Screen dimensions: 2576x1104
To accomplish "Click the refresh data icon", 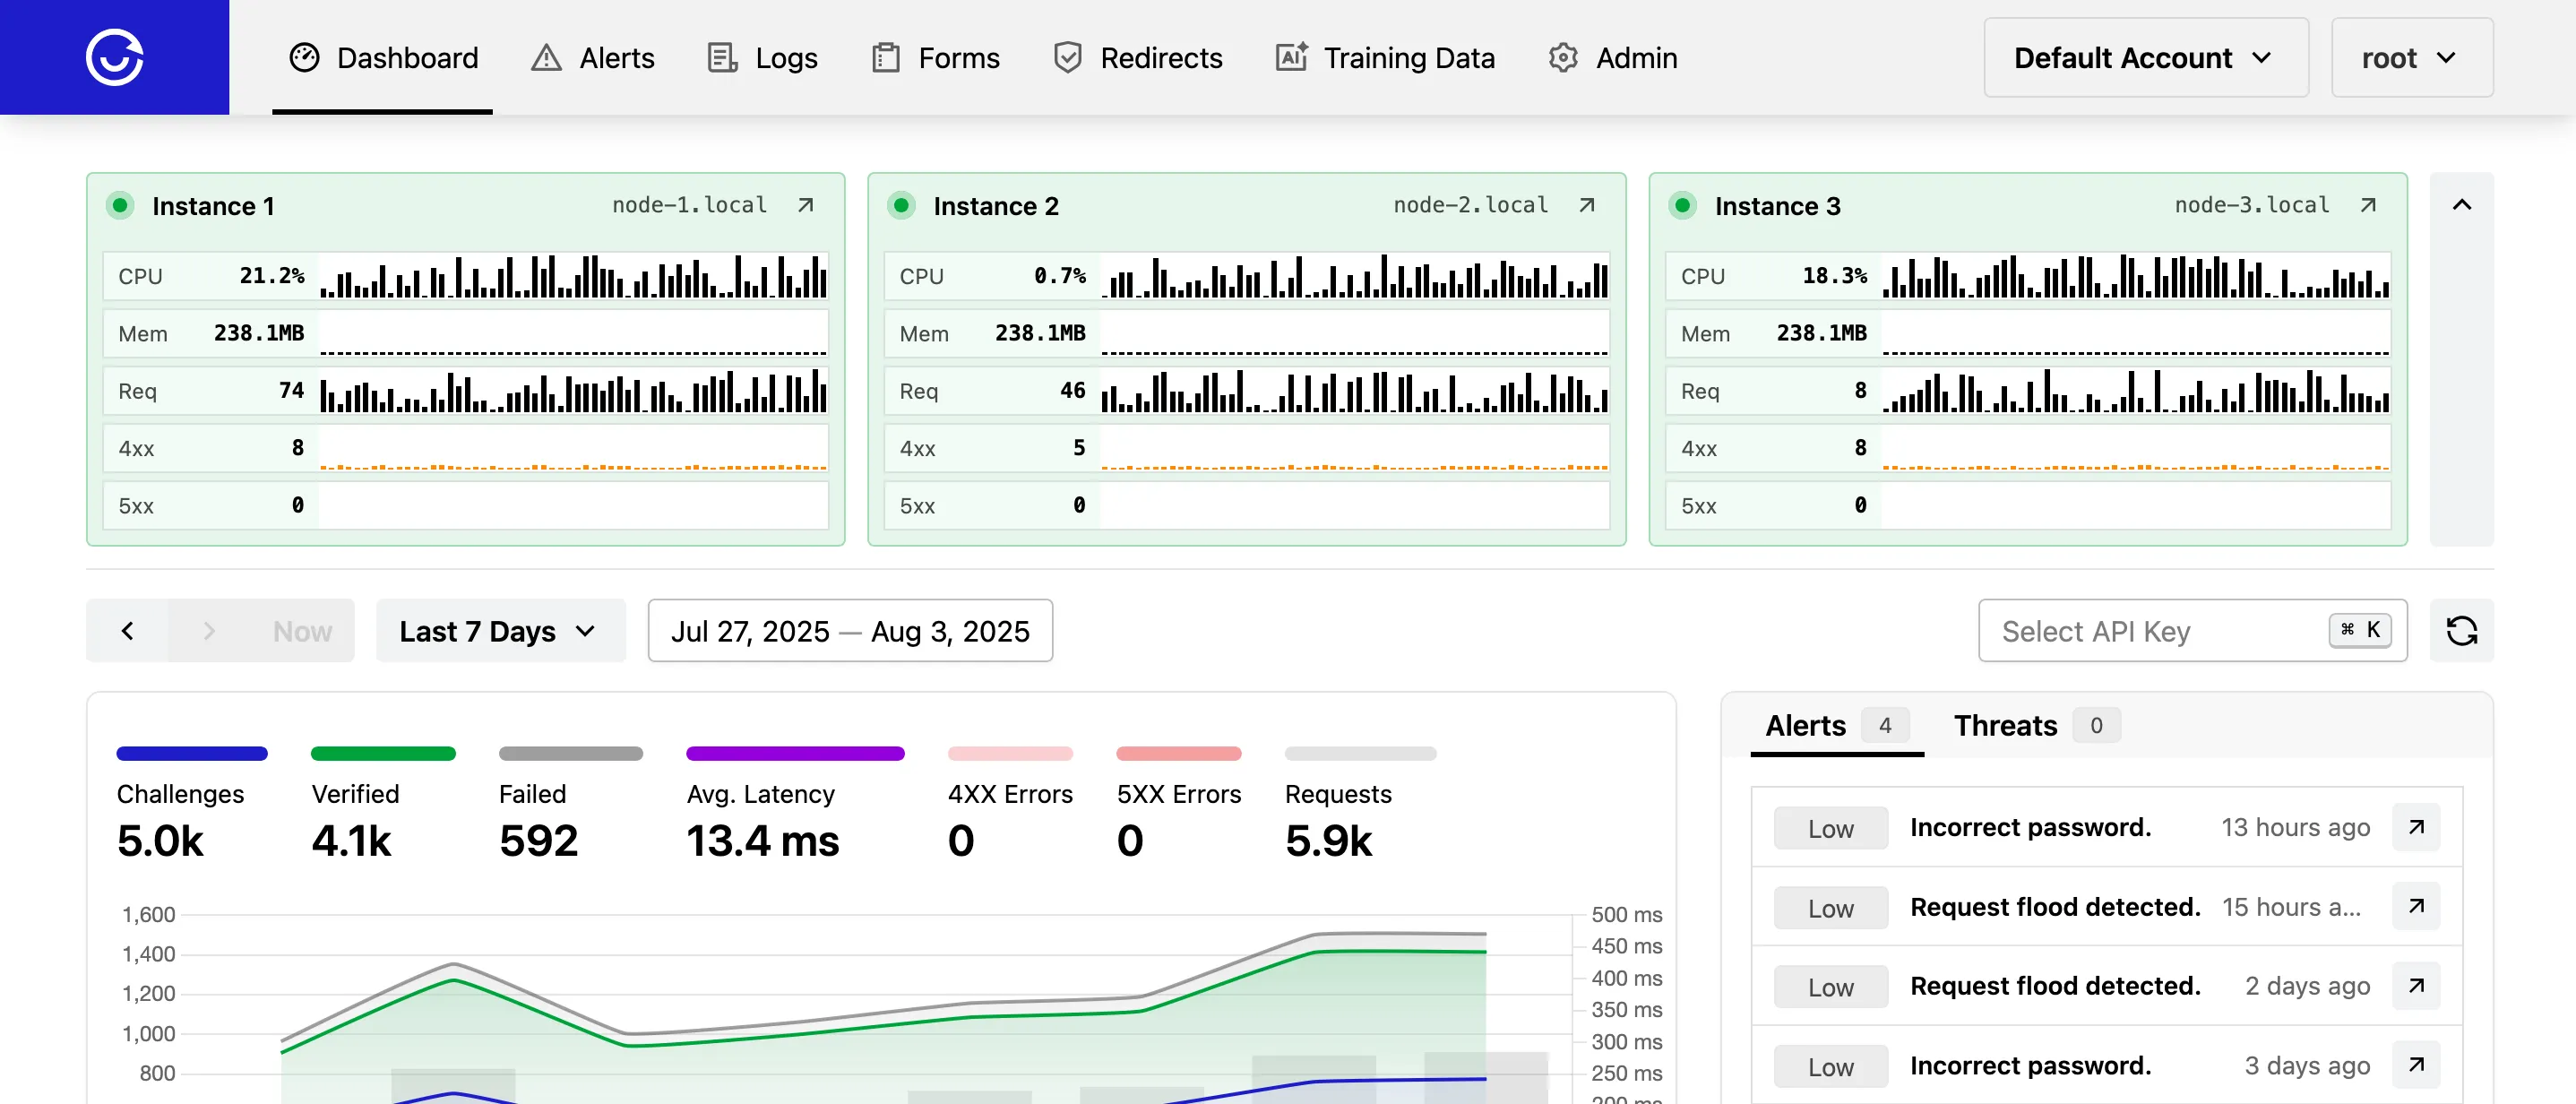I will 2461,631.
